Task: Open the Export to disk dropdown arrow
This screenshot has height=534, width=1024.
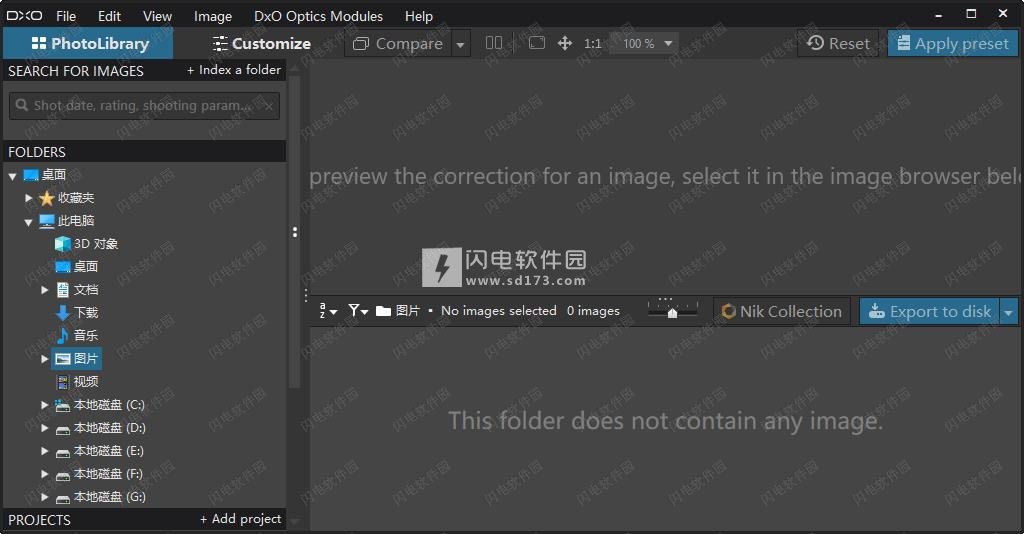Action: 1009,312
